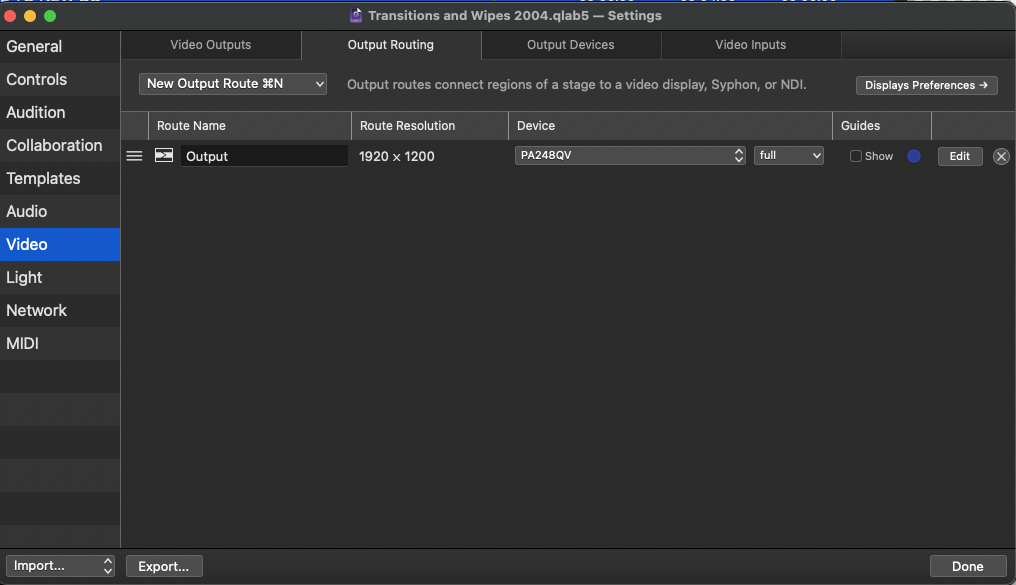Click the Displays Preferences button
1016x585 pixels.
tap(926, 85)
